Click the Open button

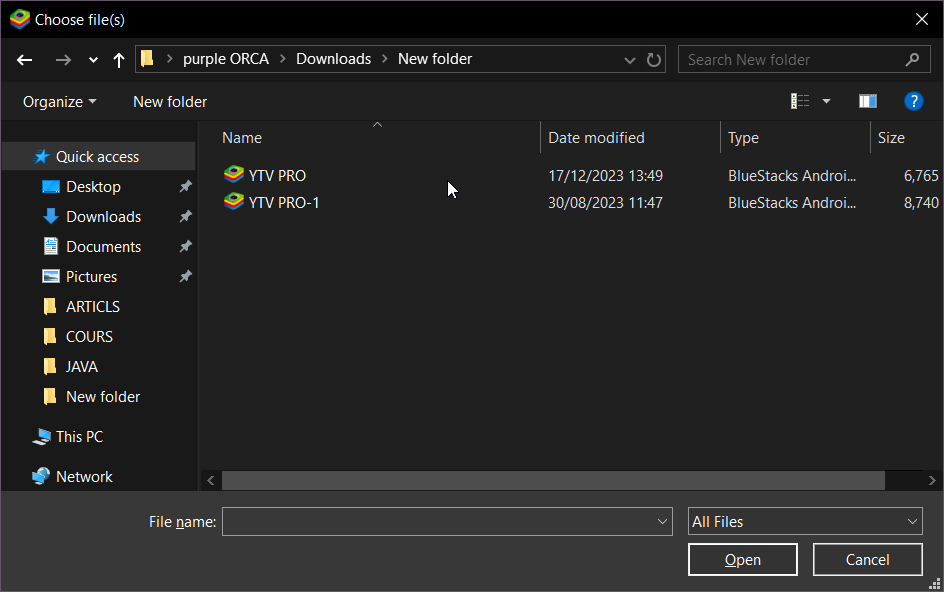(742, 559)
